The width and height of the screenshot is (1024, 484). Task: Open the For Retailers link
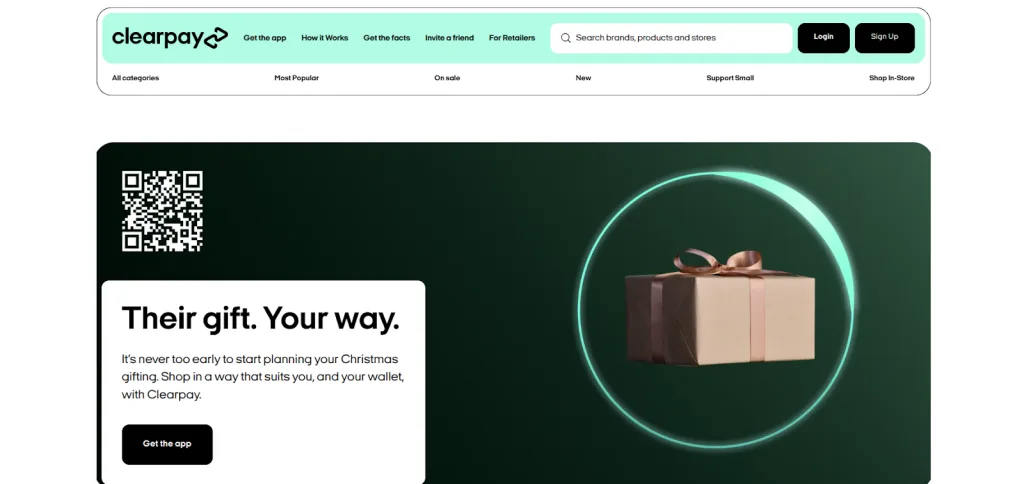(512, 38)
